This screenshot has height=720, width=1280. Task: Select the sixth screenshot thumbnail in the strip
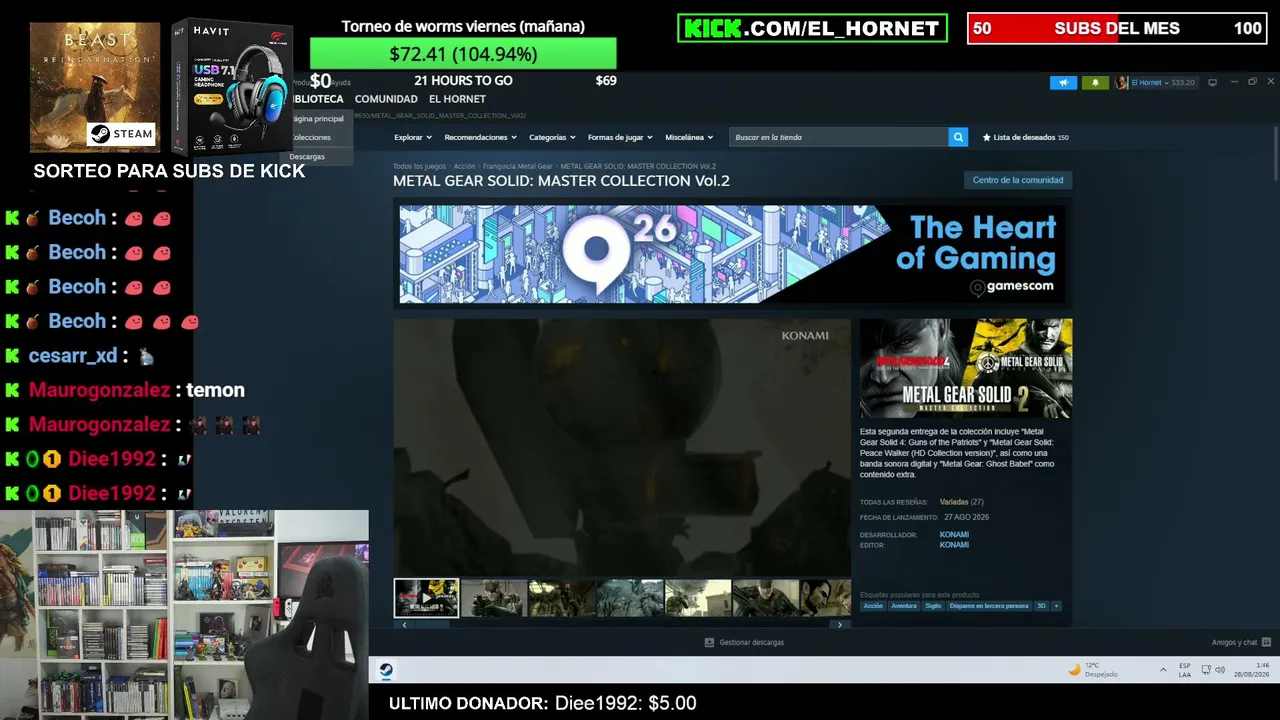tap(766, 598)
